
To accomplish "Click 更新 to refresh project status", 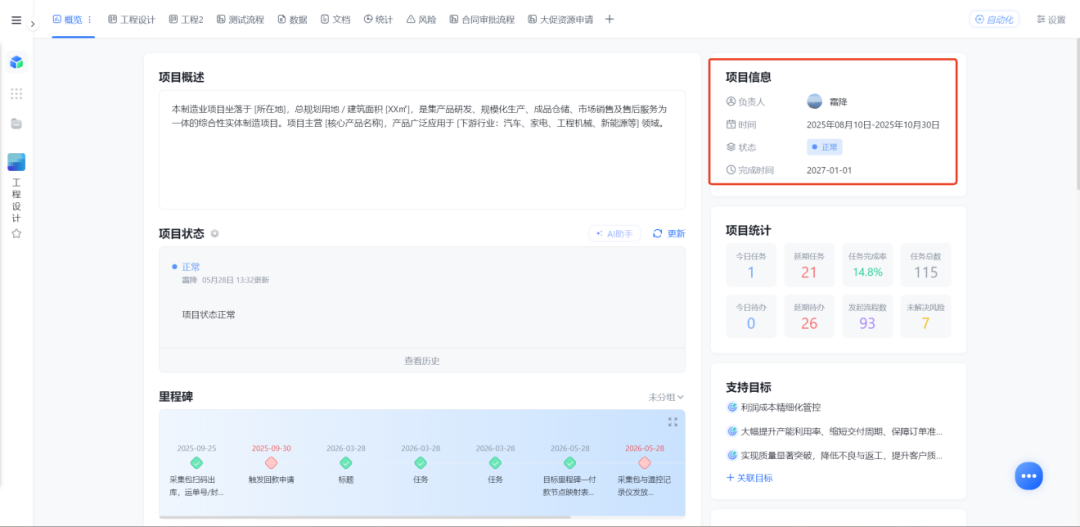I will click(669, 234).
